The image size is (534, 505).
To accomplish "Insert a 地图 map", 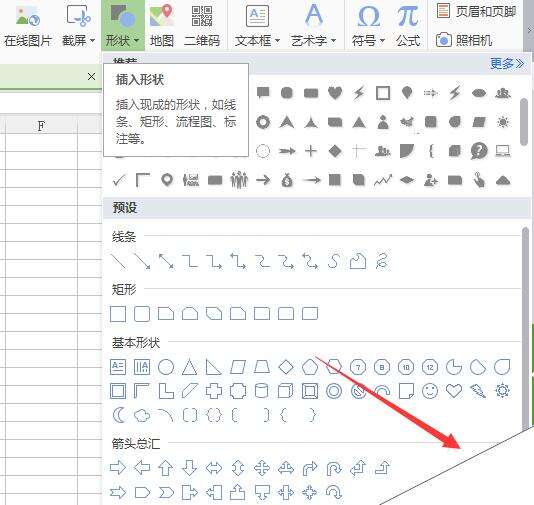I will point(162,27).
